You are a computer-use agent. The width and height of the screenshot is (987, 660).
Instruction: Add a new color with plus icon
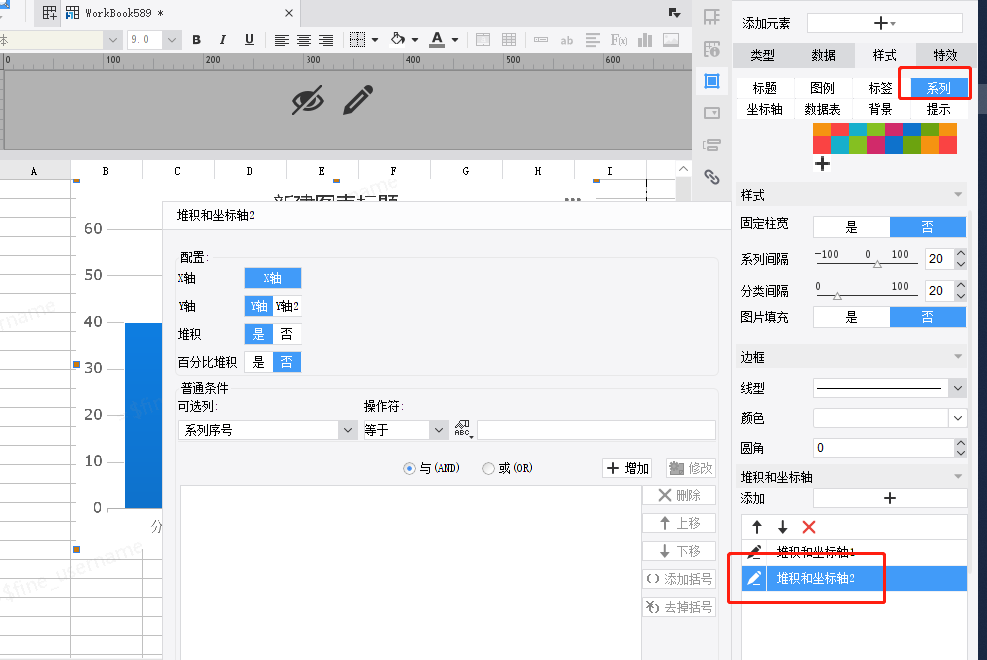click(x=822, y=164)
